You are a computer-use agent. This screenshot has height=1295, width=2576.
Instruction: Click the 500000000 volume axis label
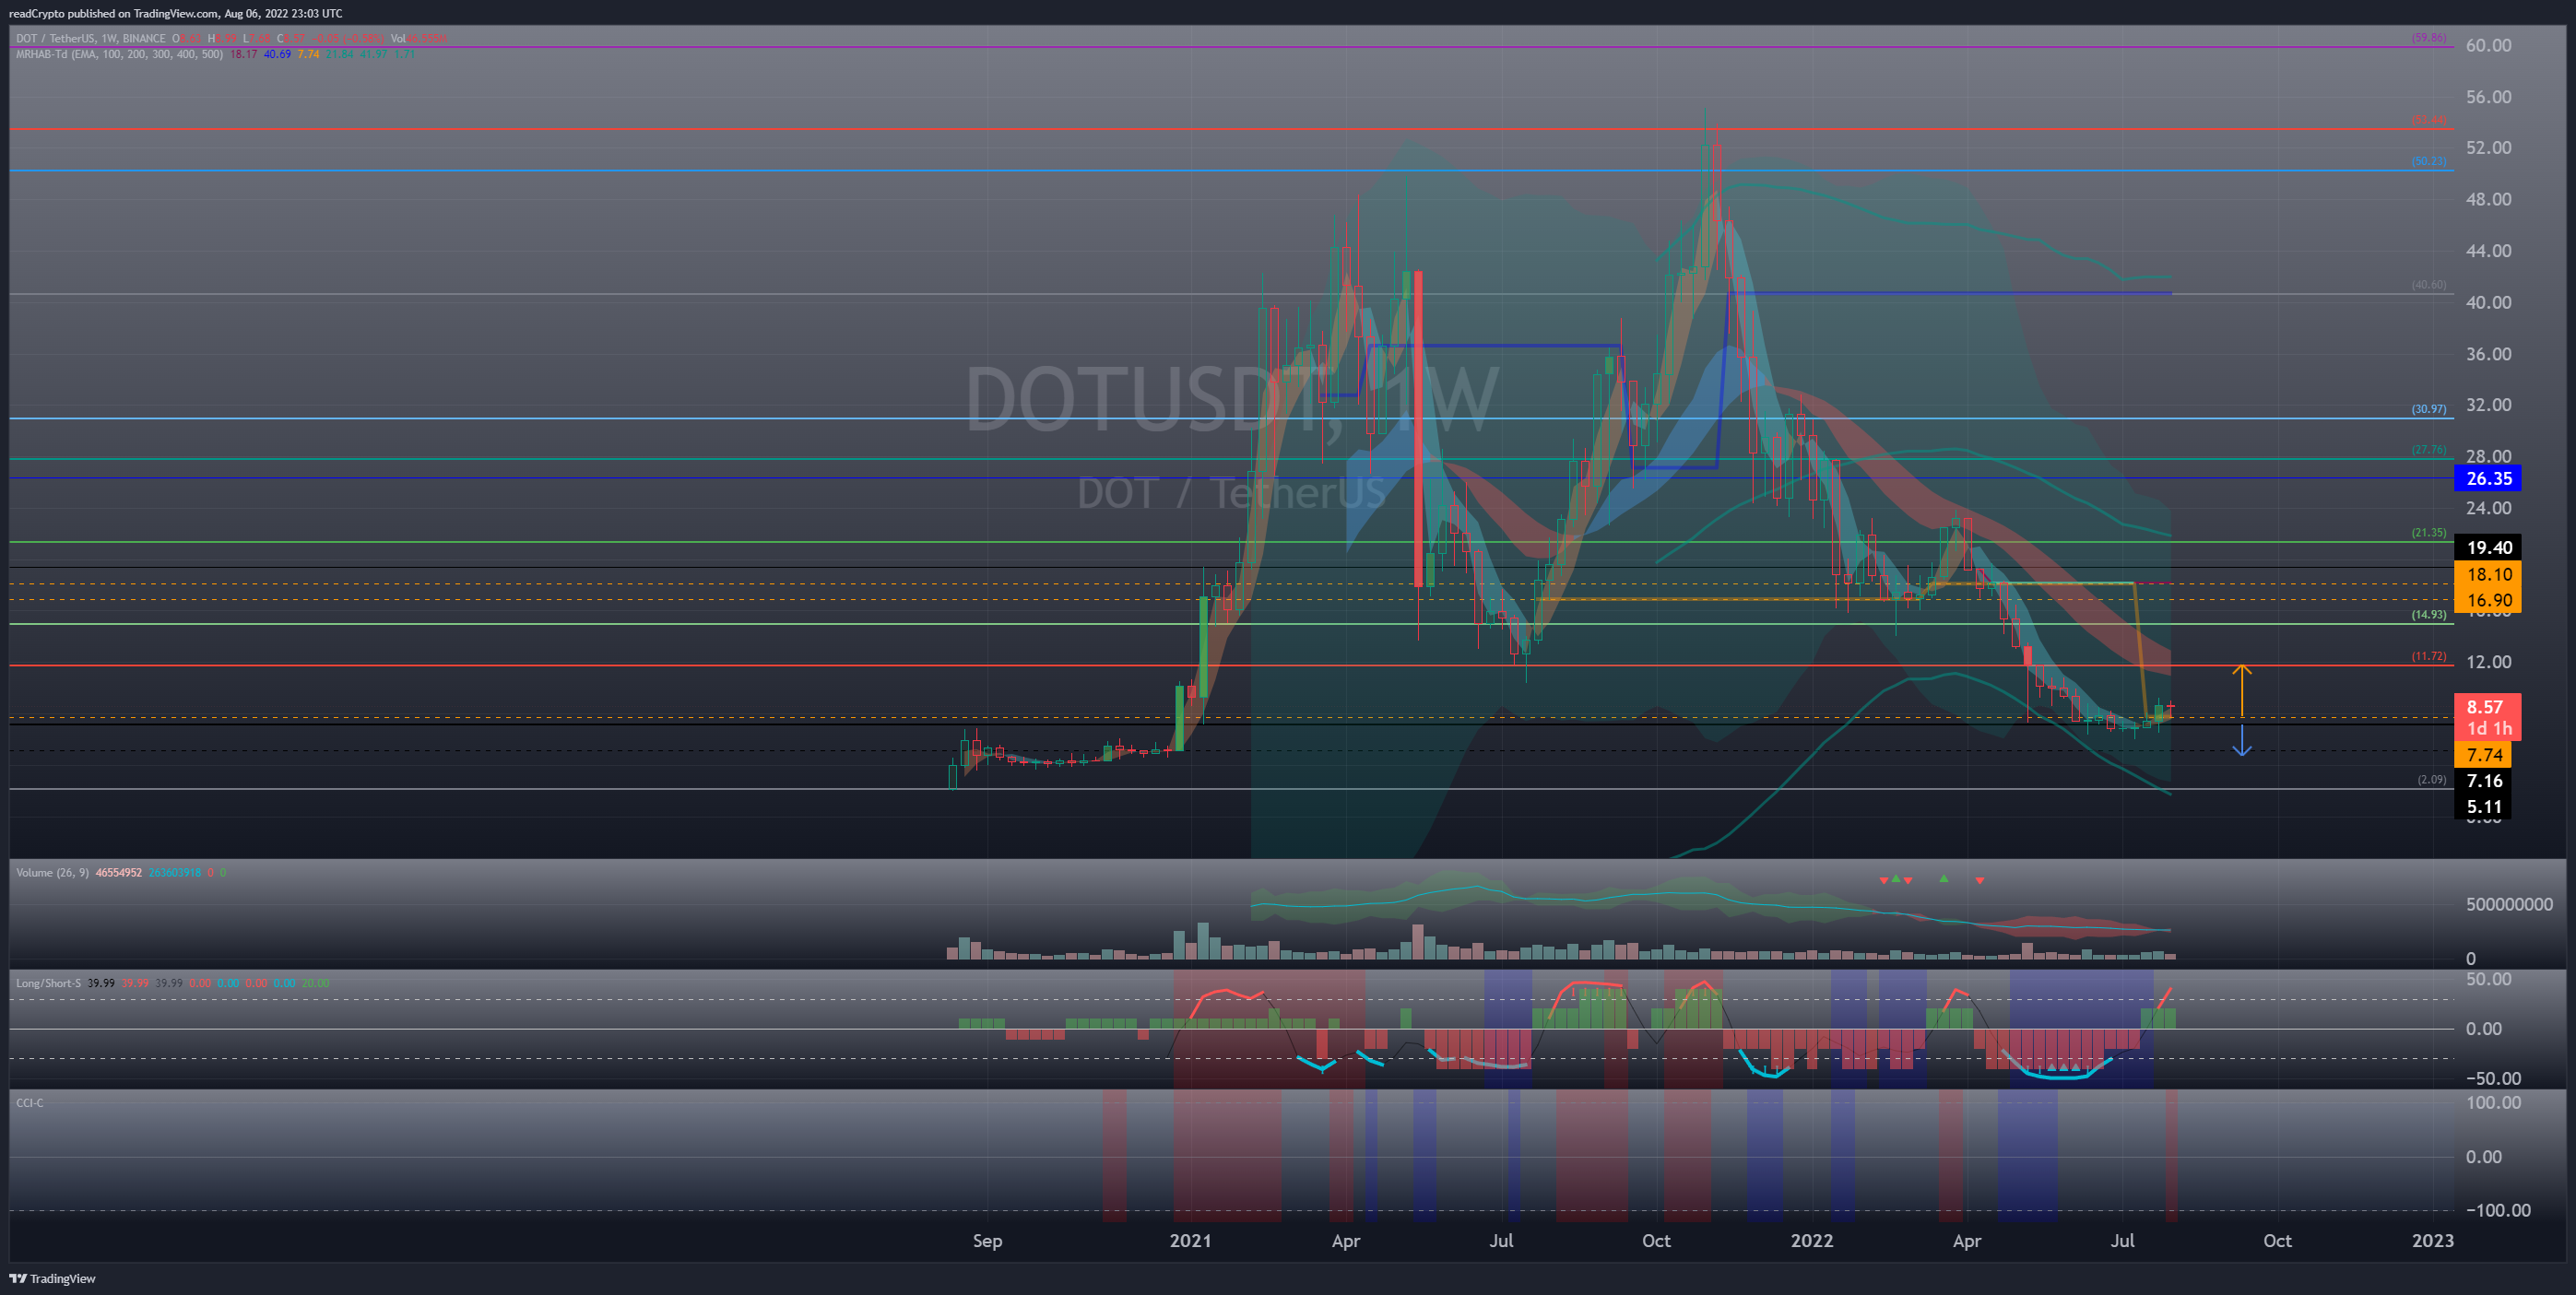2509,904
